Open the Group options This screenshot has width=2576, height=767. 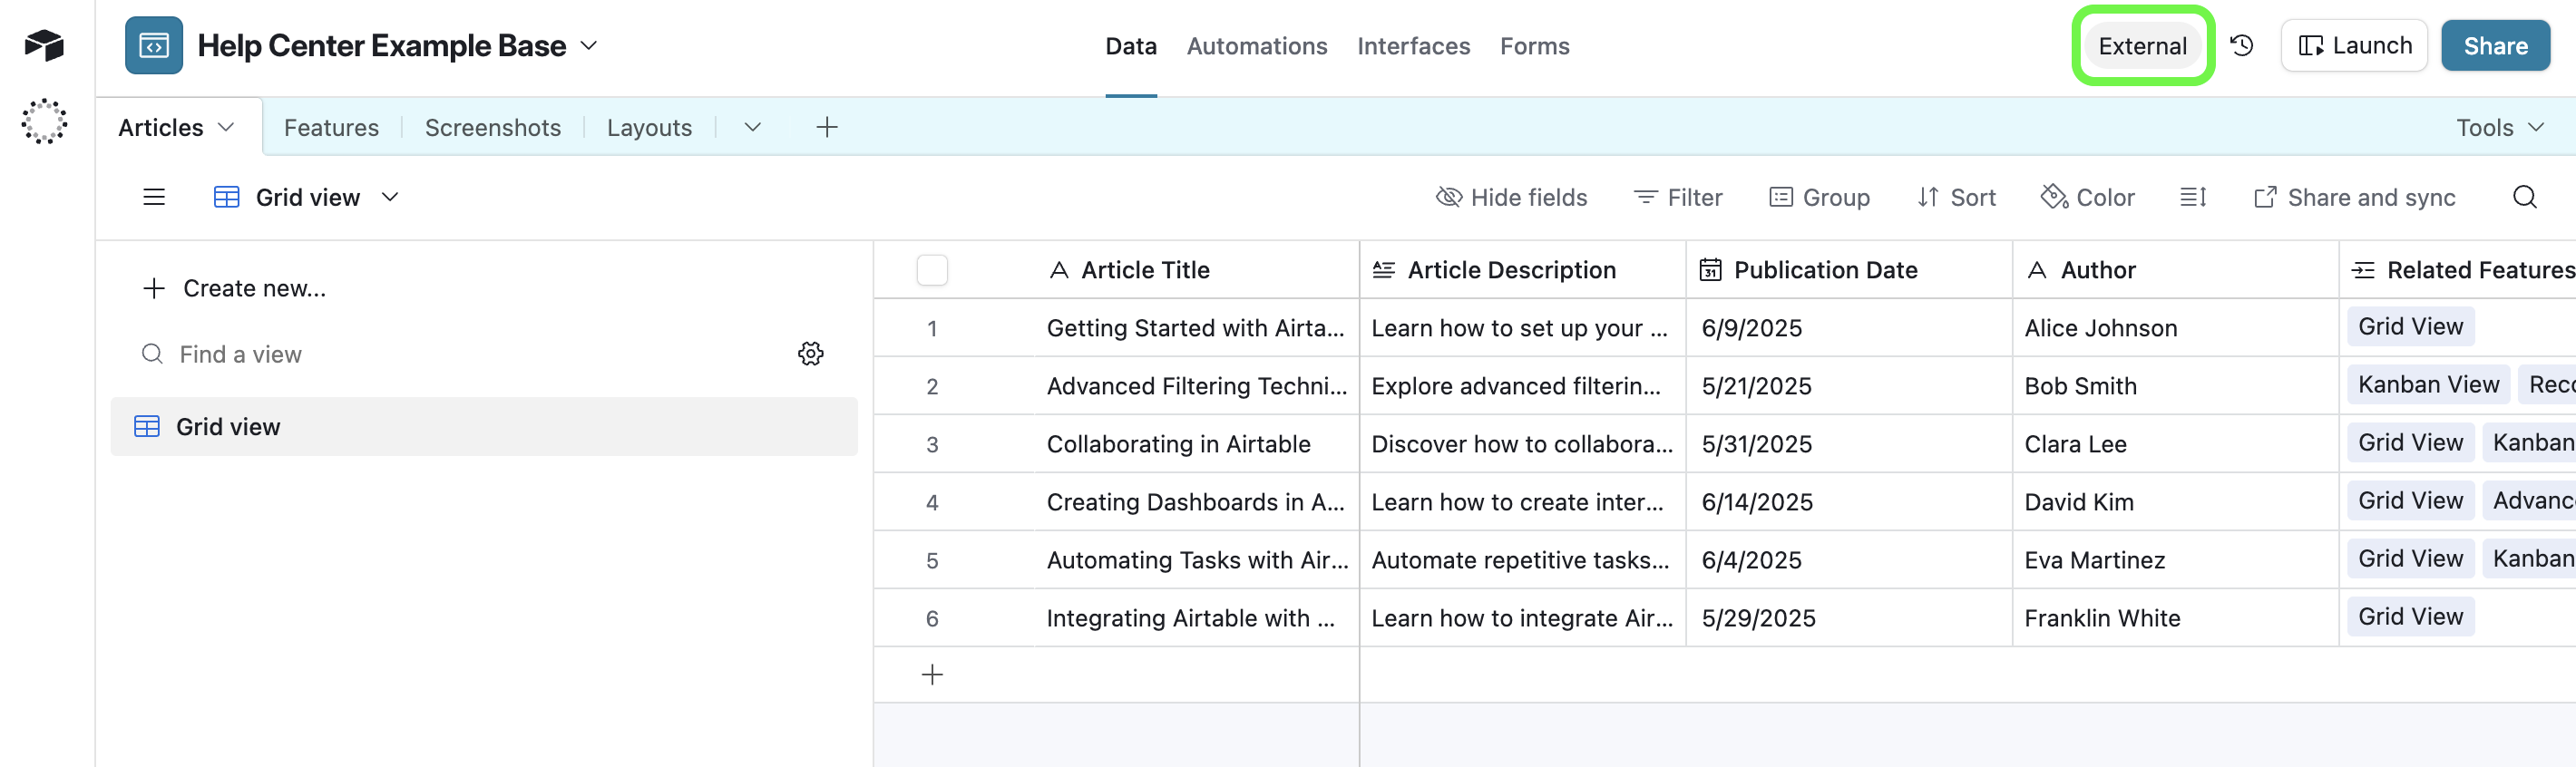point(1819,197)
